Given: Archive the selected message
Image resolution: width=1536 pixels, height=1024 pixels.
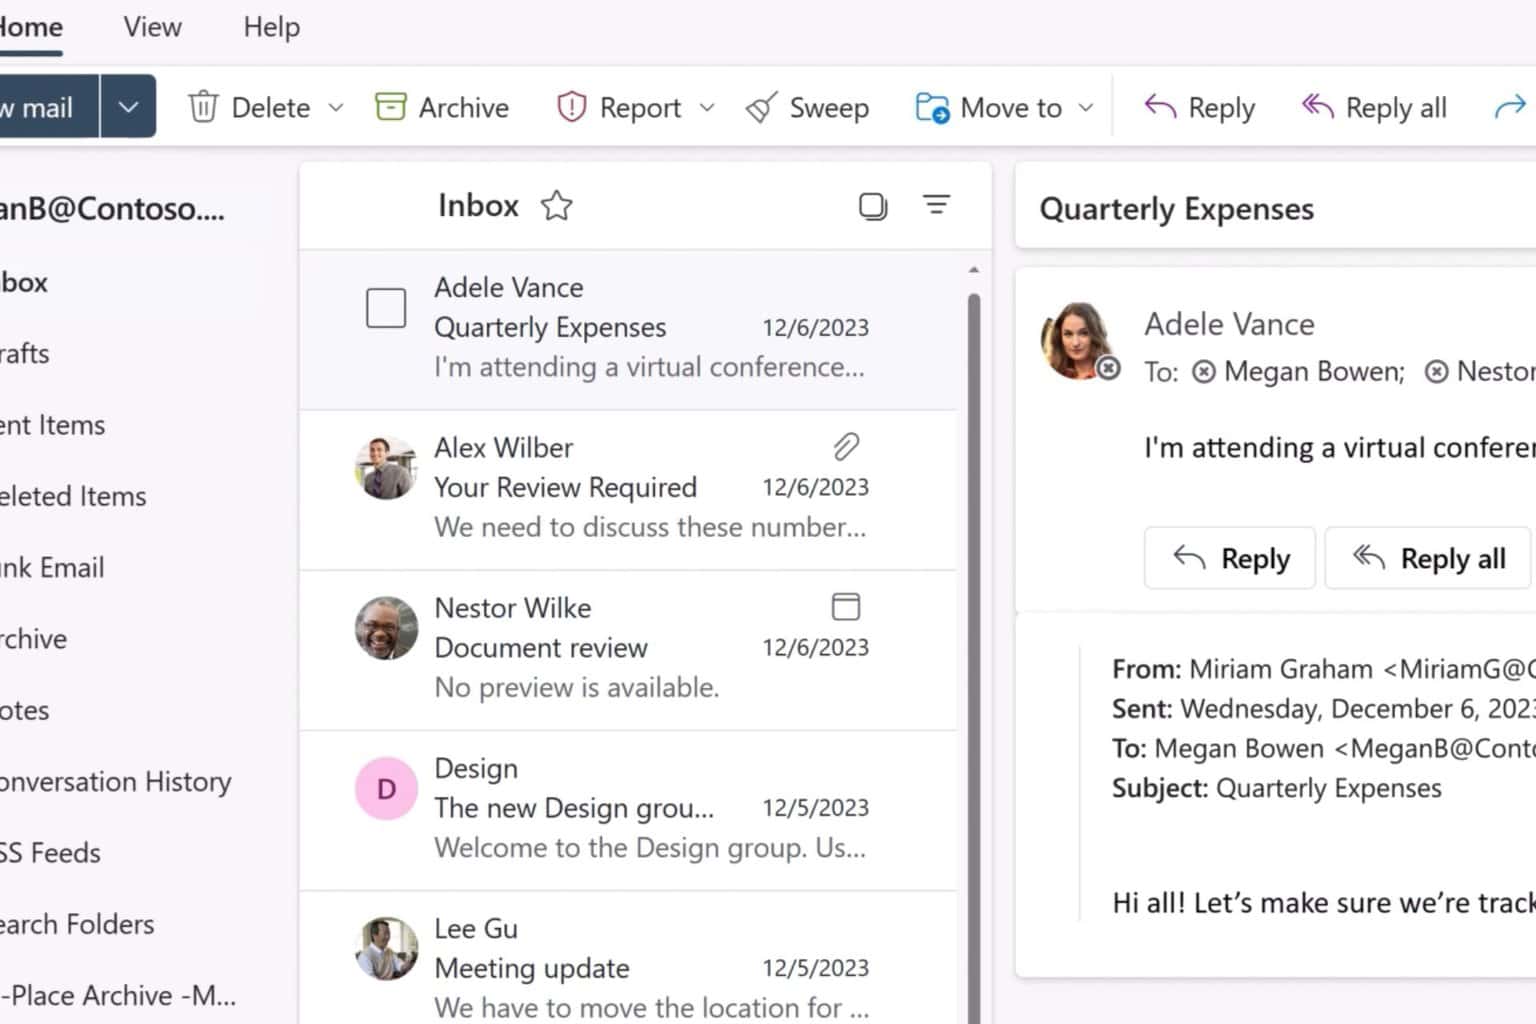Looking at the screenshot, I should point(440,107).
